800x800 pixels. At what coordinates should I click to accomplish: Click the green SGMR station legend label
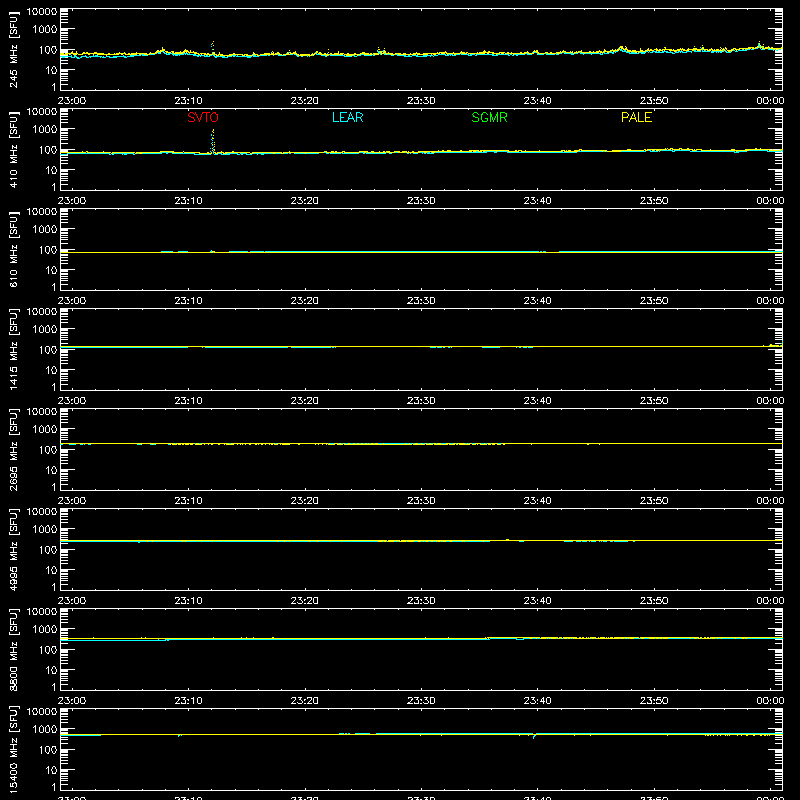489,117
